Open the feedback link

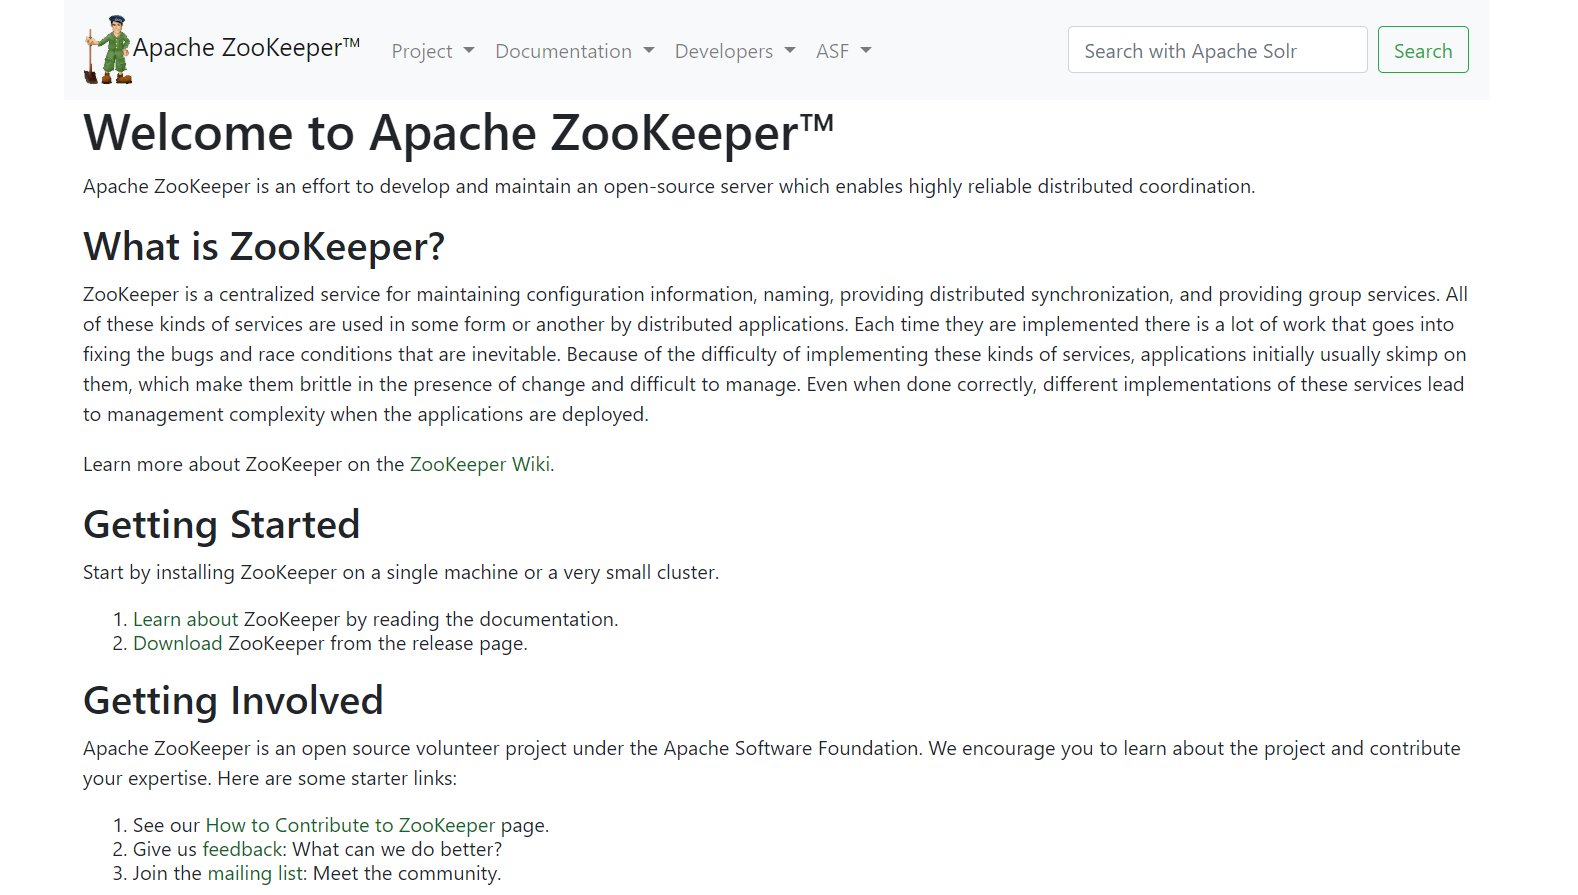point(243,849)
